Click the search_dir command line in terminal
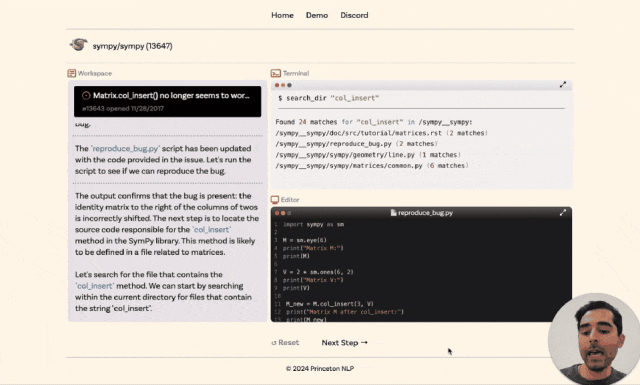The width and height of the screenshot is (640, 385). [x=329, y=98]
